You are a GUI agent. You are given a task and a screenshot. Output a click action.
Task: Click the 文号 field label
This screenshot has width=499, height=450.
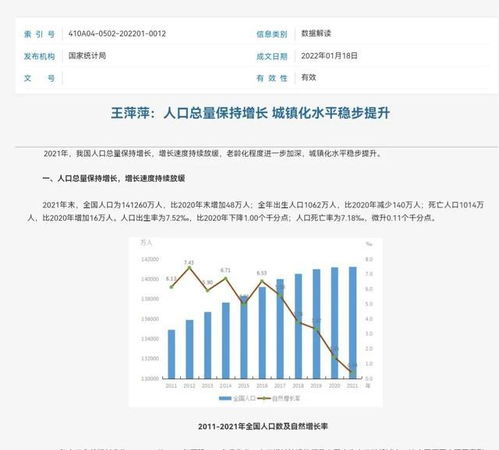(x=39, y=78)
